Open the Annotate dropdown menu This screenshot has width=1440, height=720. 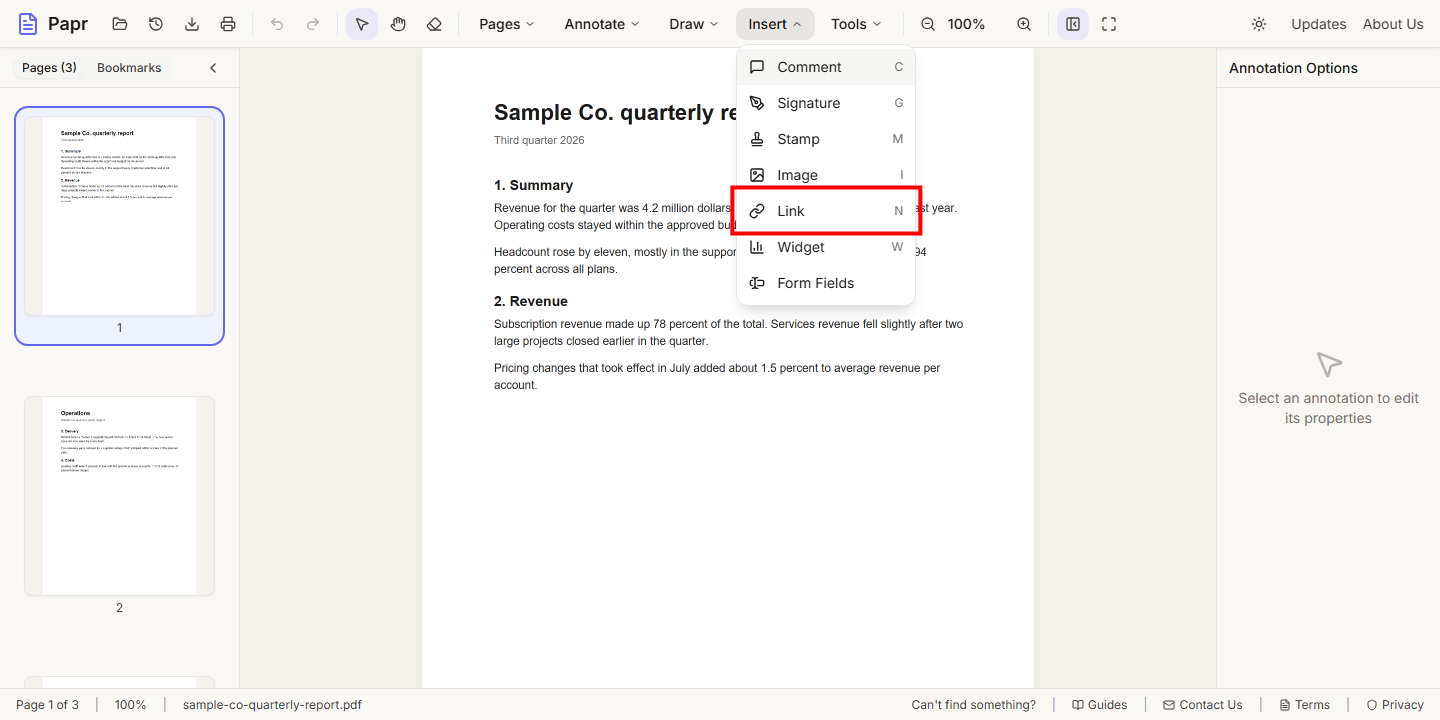coord(602,24)
